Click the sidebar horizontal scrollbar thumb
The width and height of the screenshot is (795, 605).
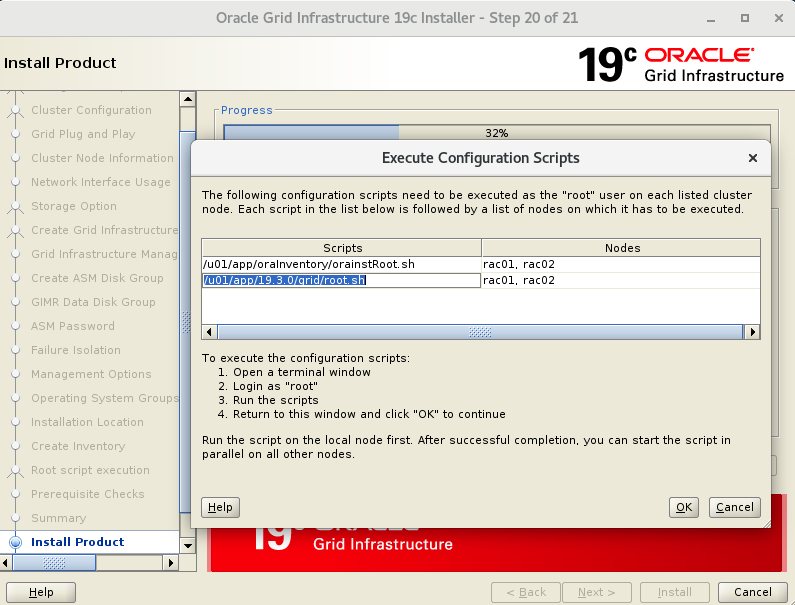pyautogui.click(x=54, y=563)
